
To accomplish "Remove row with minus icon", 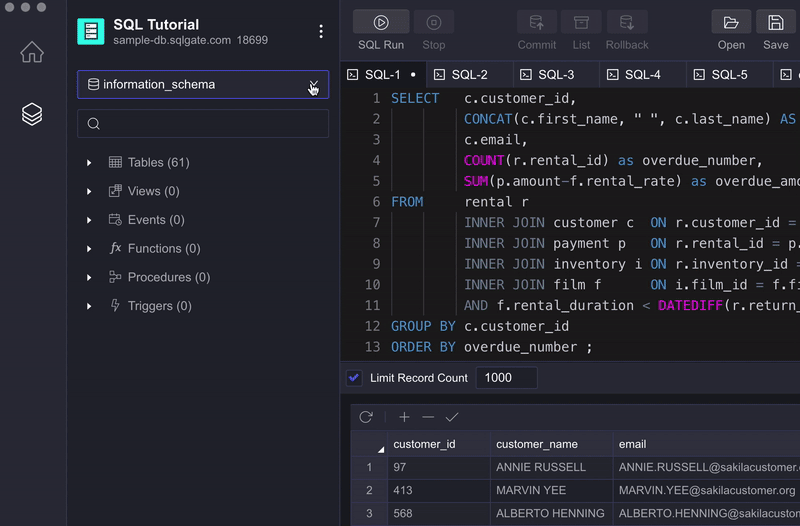I will (x=428, y=417).
